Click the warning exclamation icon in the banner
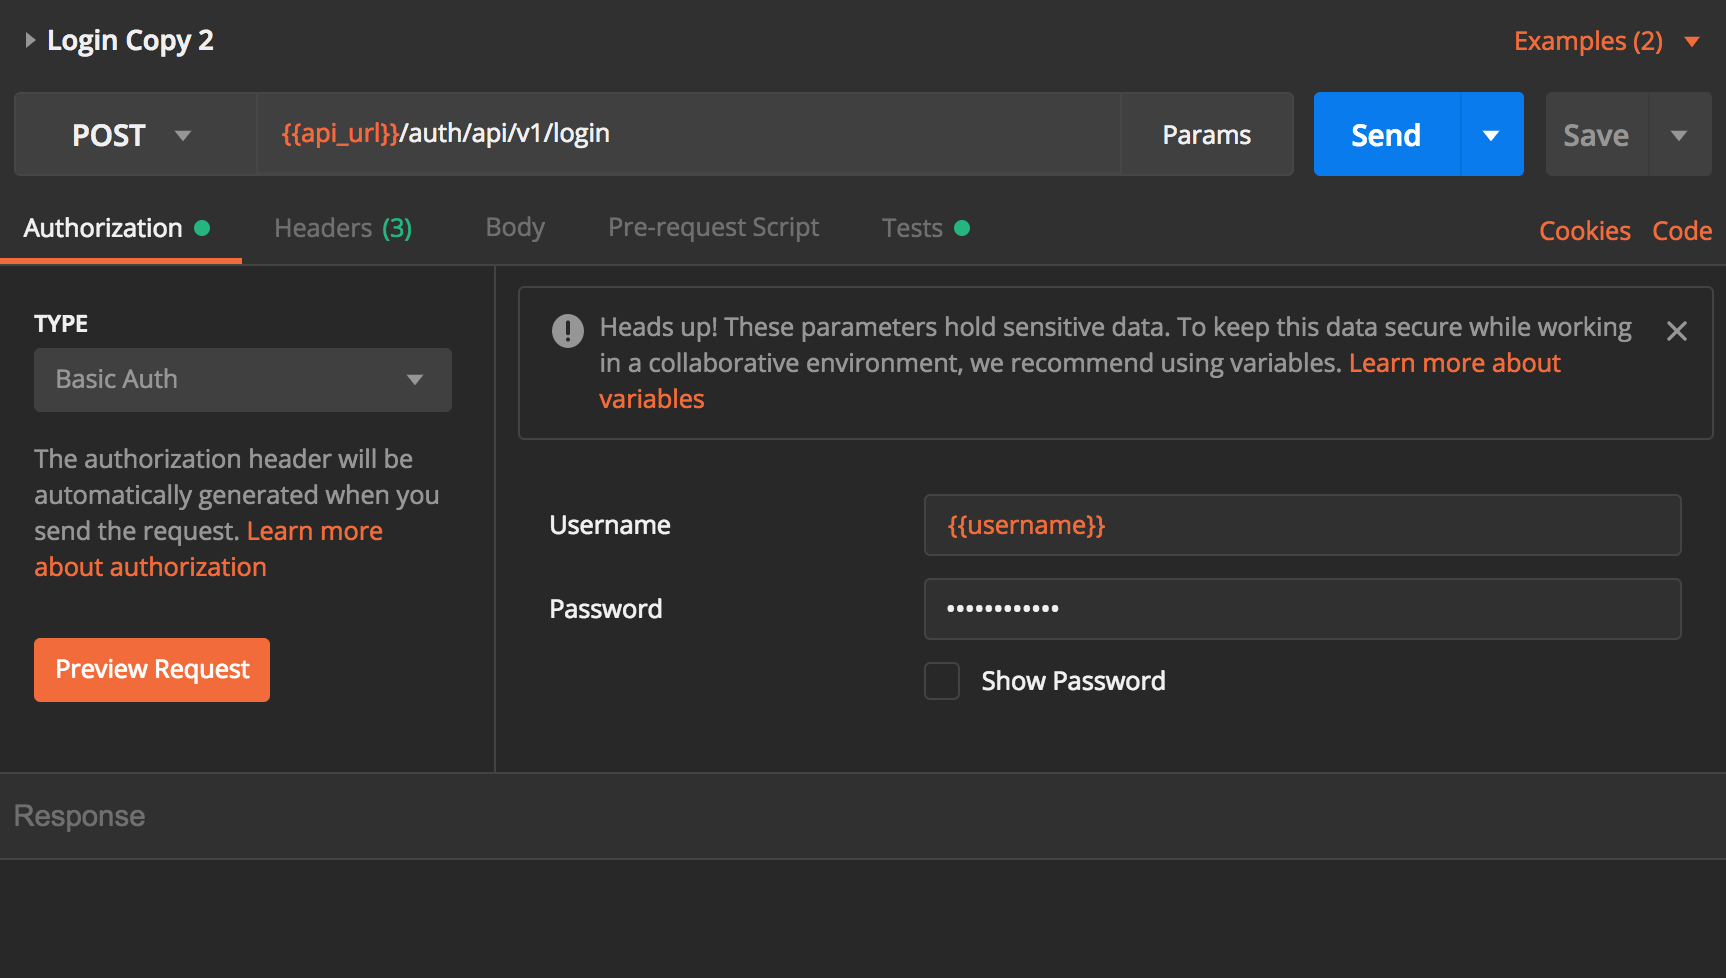This screenshot has height=978, width=1726. pos(566,330)
